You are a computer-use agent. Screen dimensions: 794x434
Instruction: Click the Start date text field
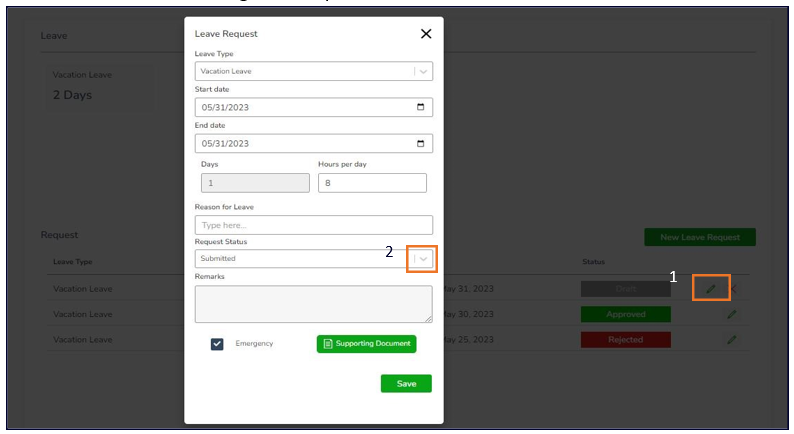(x=300, y=107)
